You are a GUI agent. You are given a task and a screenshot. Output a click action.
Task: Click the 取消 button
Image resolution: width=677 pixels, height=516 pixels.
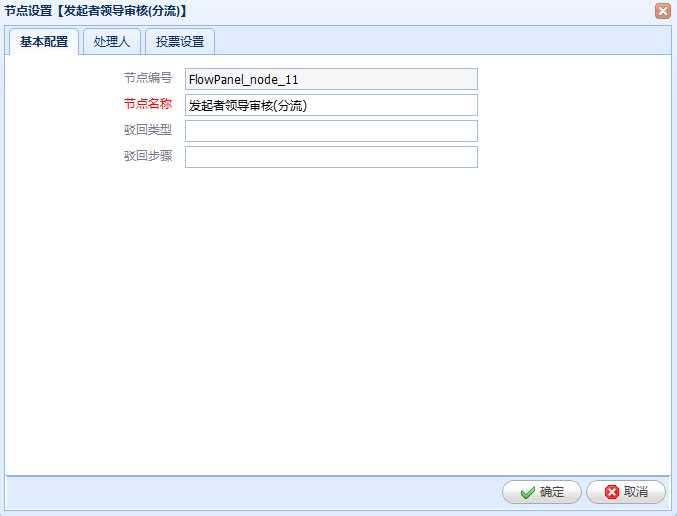[626, 492]
